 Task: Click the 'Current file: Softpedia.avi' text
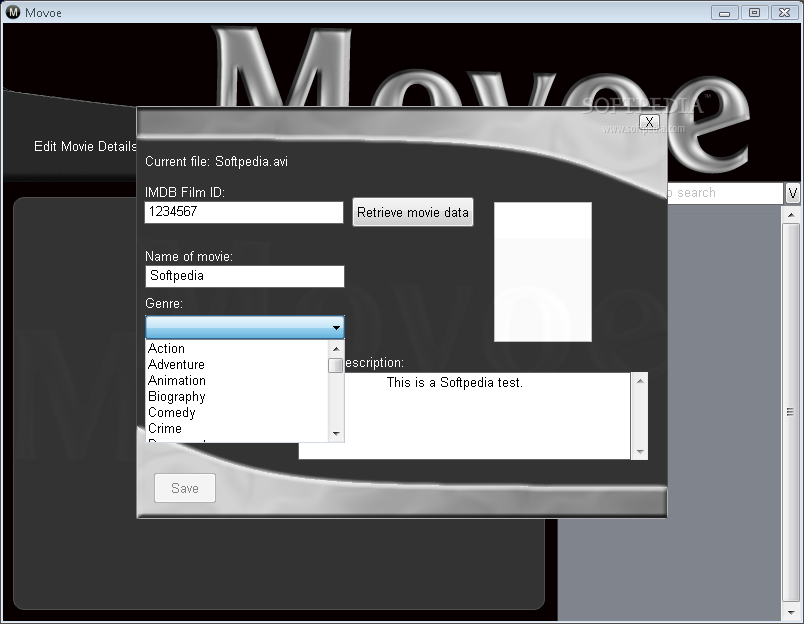216,162
